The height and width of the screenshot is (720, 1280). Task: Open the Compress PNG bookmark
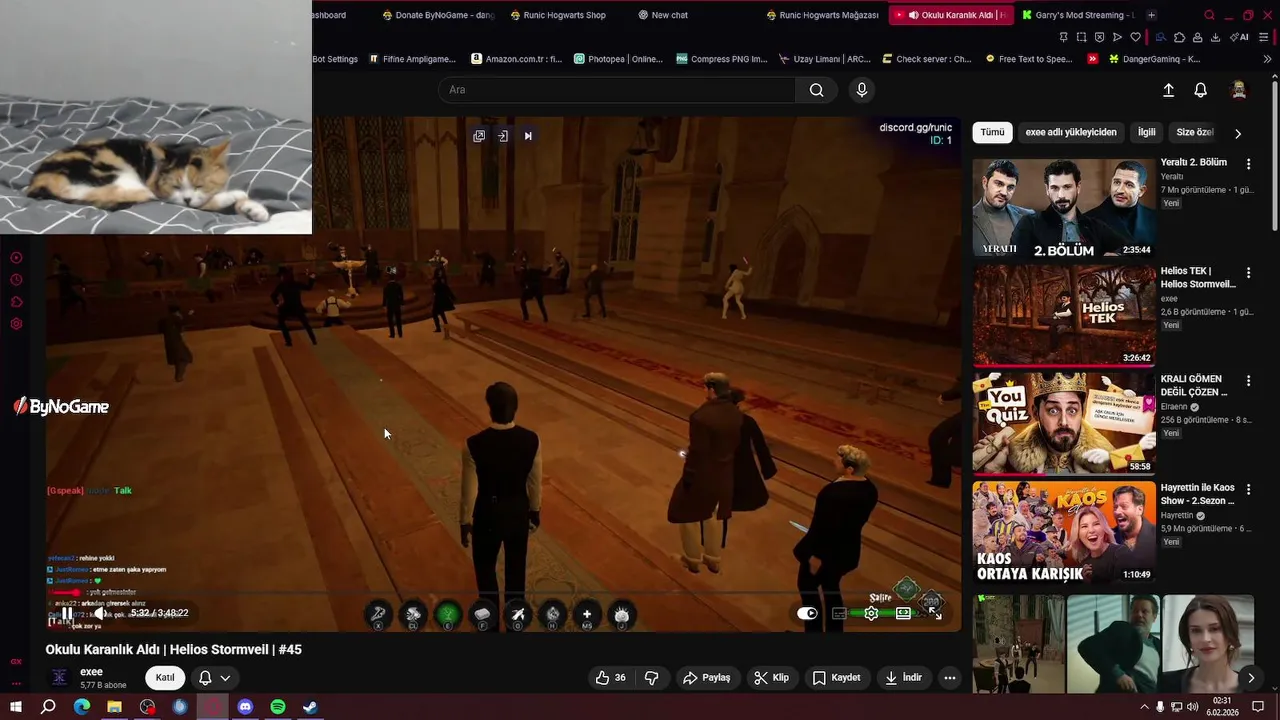coord(722,59)
